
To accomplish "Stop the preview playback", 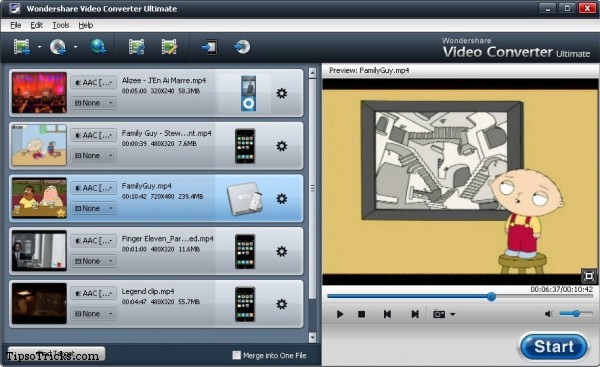I will tap(361, 314).
